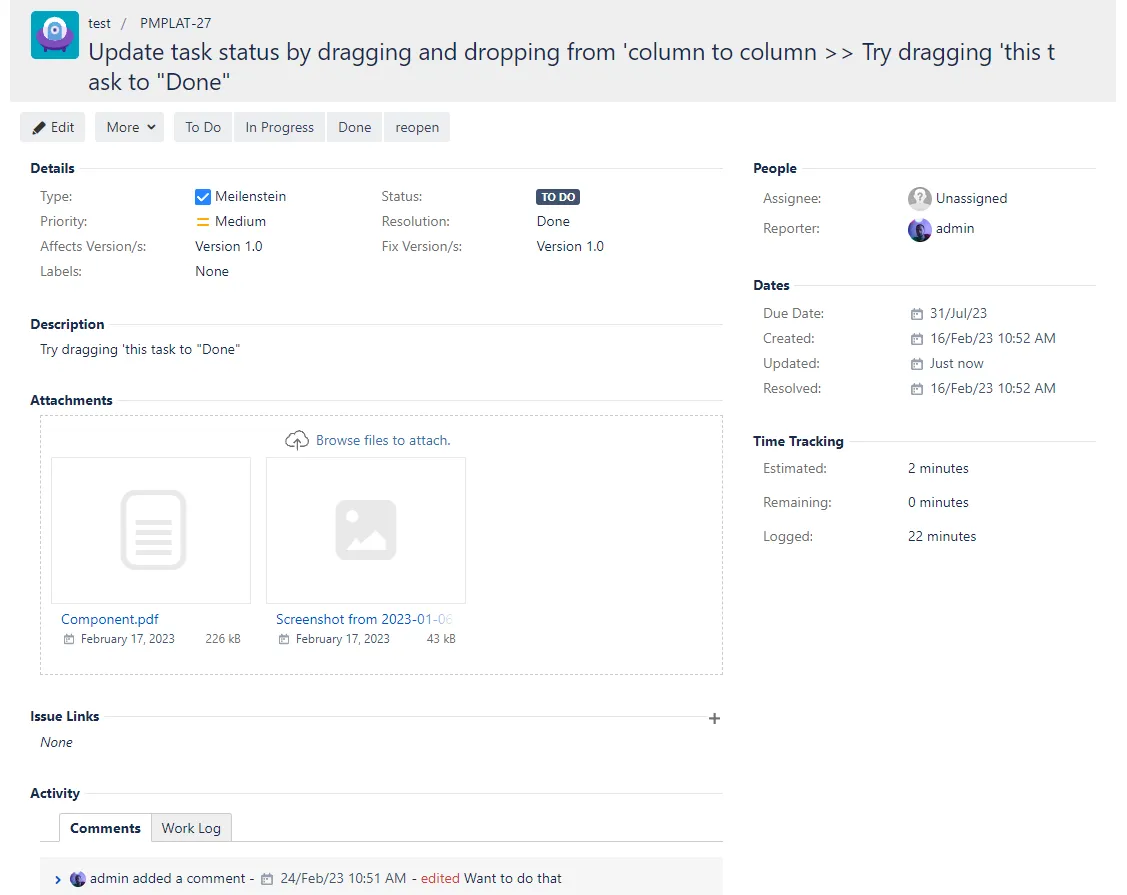
Task: Click the Meilenstein issue type icon
Action: (203, 197)
